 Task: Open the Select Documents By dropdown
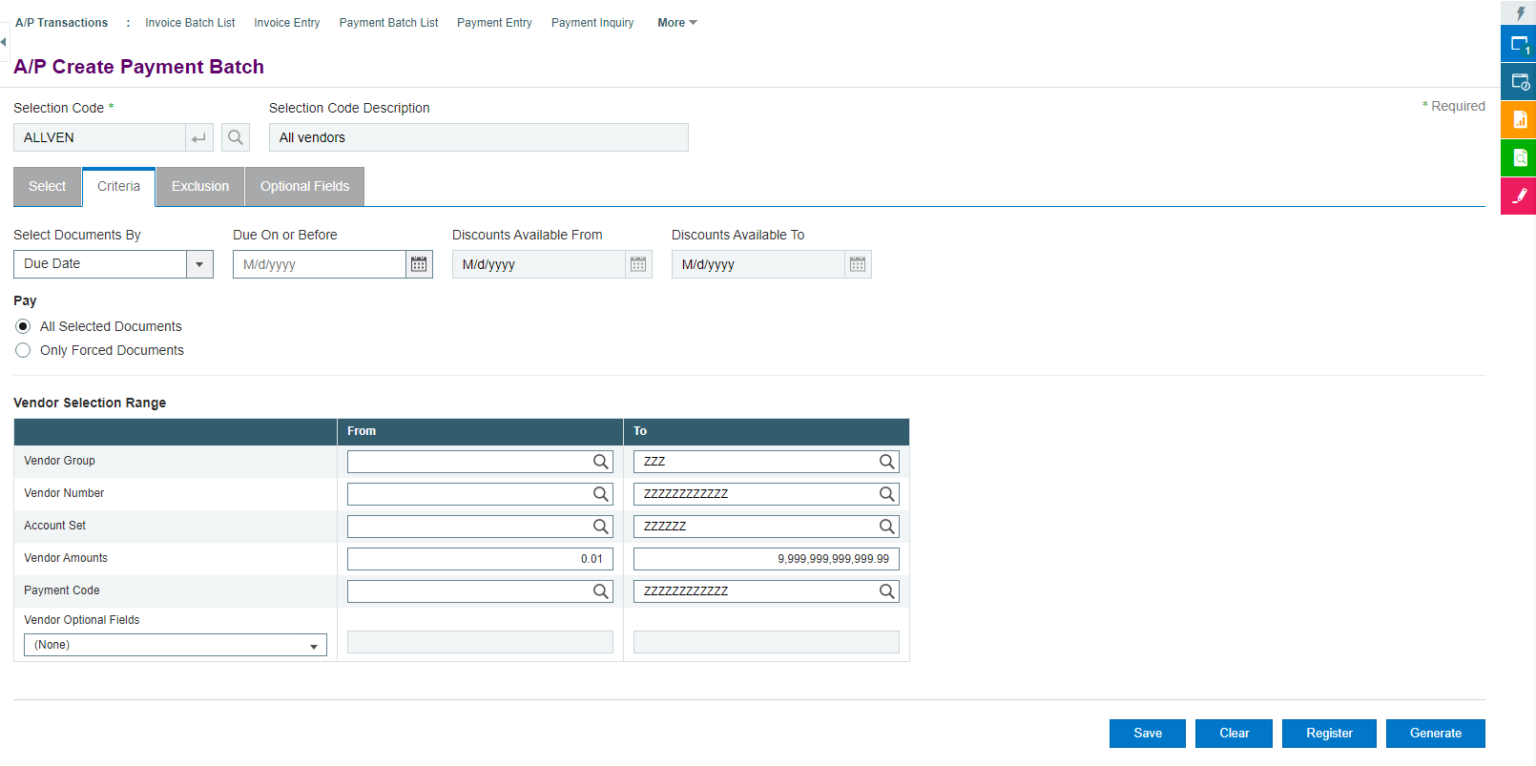pyautogui.click(x=199, y=263)
